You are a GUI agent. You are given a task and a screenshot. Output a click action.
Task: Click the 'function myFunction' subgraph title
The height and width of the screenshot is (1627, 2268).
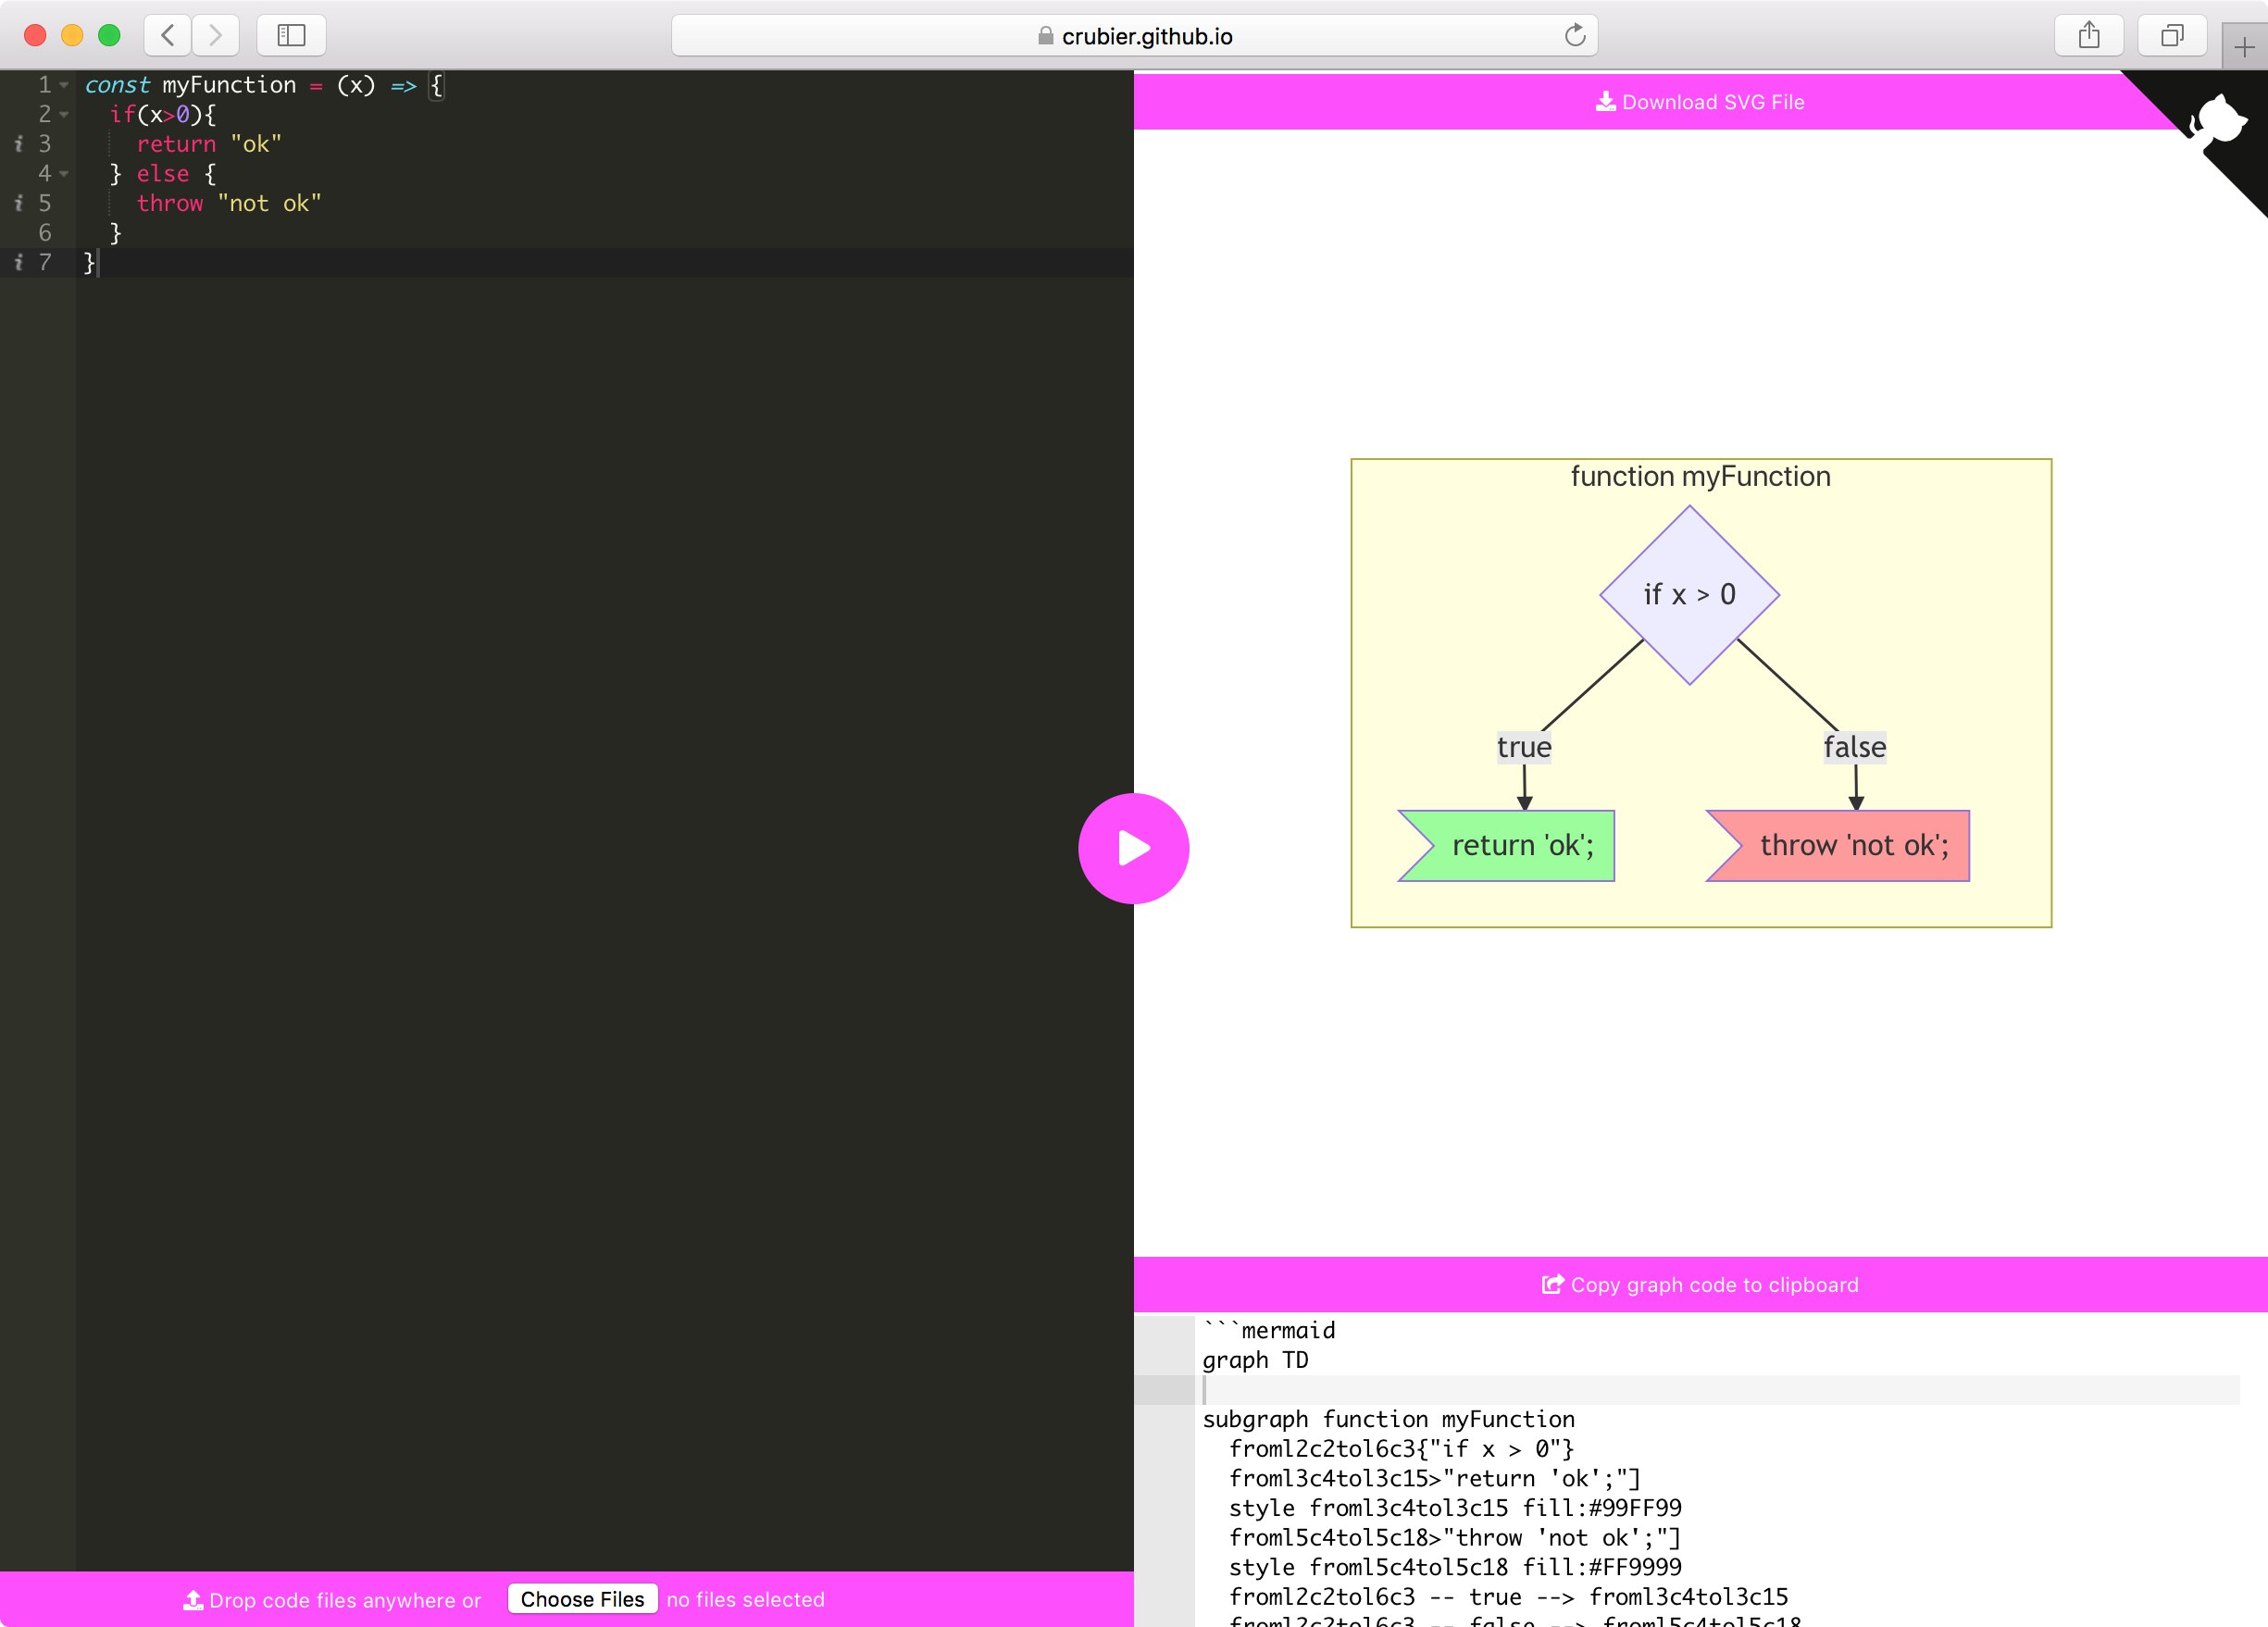(1700, 476)
